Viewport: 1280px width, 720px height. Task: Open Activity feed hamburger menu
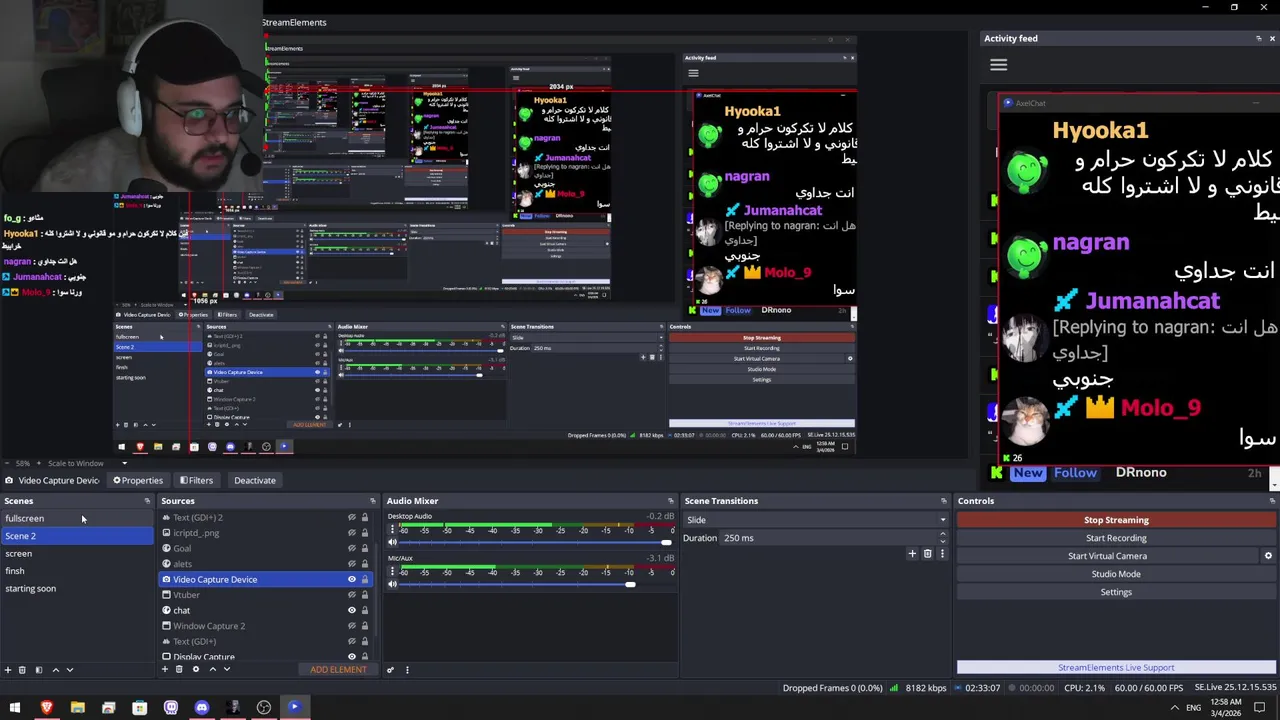pos(998,65)
